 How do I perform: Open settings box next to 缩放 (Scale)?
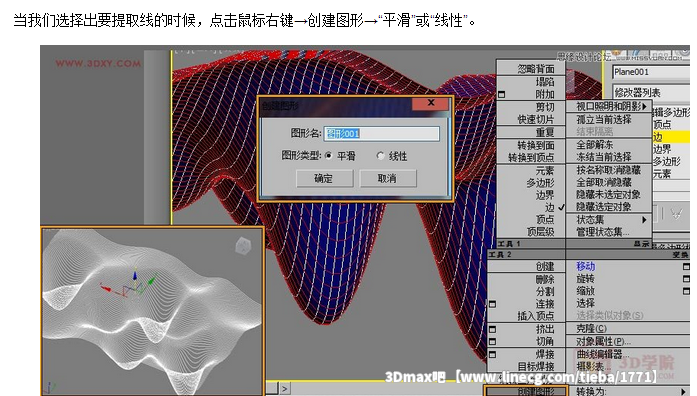tap(686, 291)
